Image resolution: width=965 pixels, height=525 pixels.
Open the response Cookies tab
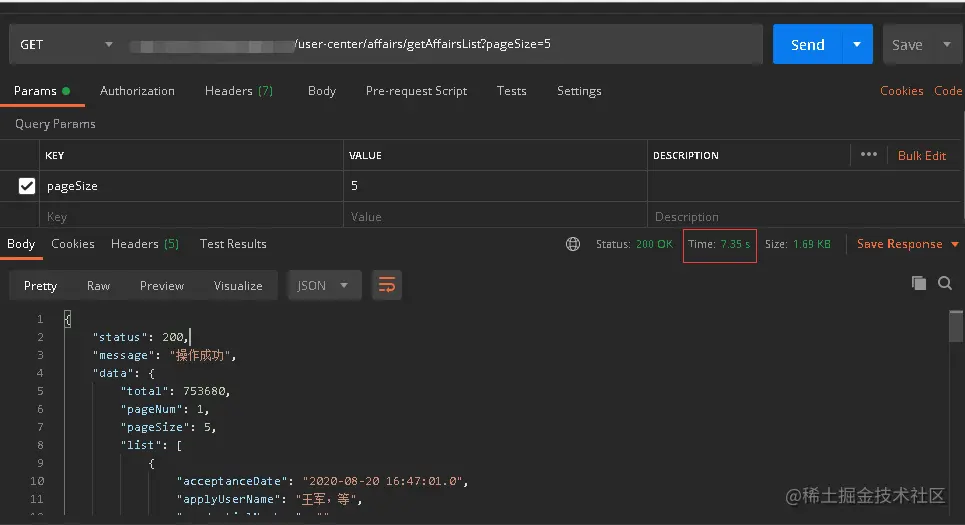pyautogui.click(x=73, y=244)
